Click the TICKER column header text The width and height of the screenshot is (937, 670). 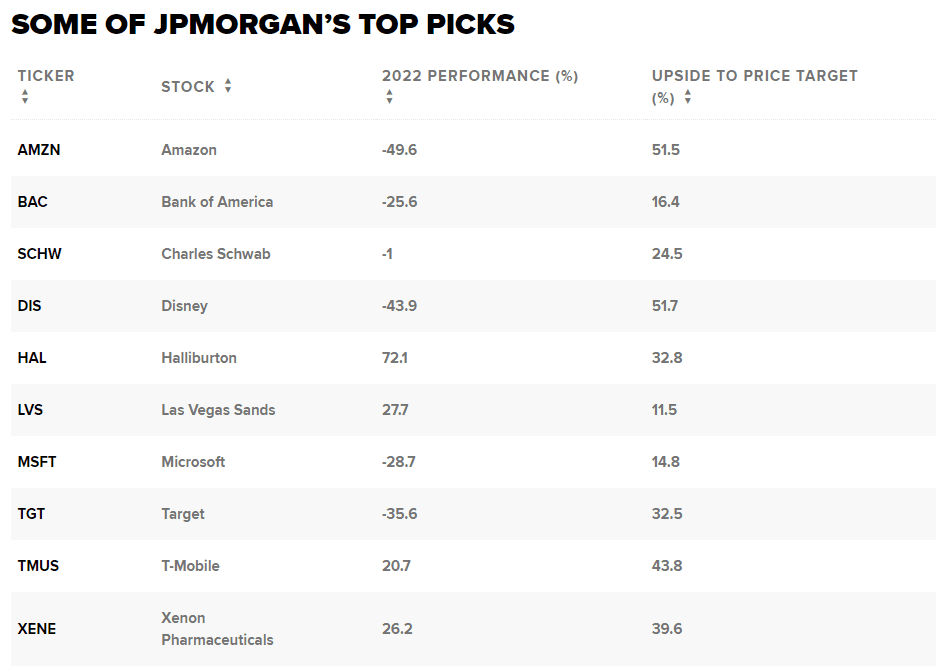pos(46,76)
